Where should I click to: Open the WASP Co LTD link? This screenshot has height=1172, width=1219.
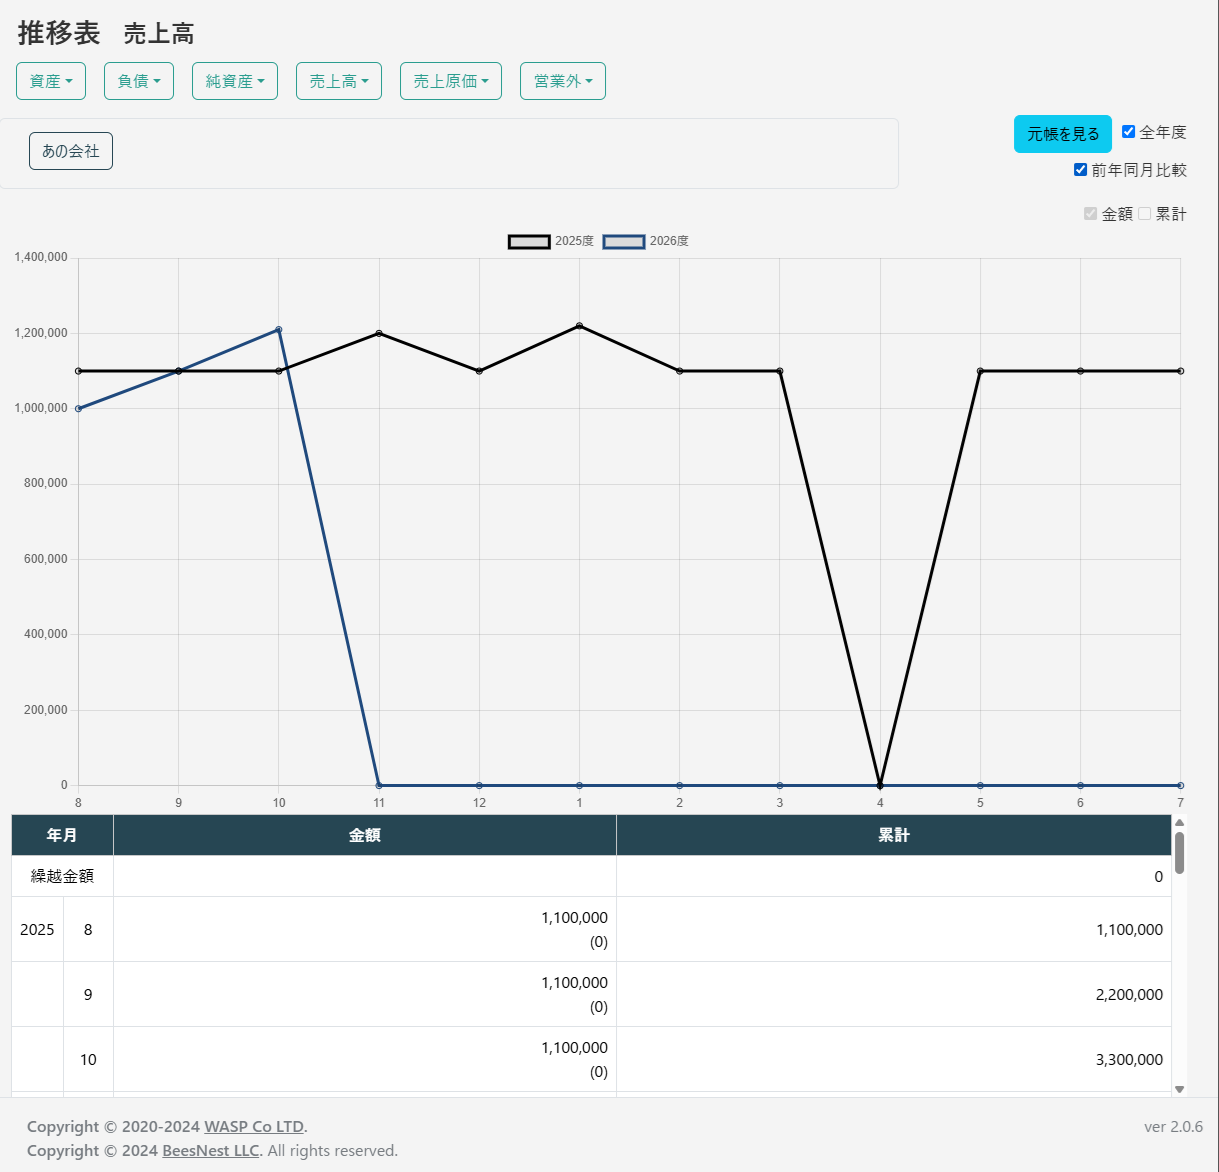[x=255, y=1127]
